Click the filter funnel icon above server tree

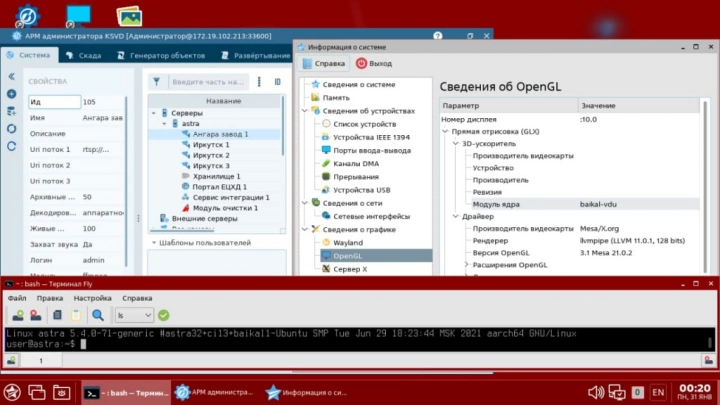point(157,82)
